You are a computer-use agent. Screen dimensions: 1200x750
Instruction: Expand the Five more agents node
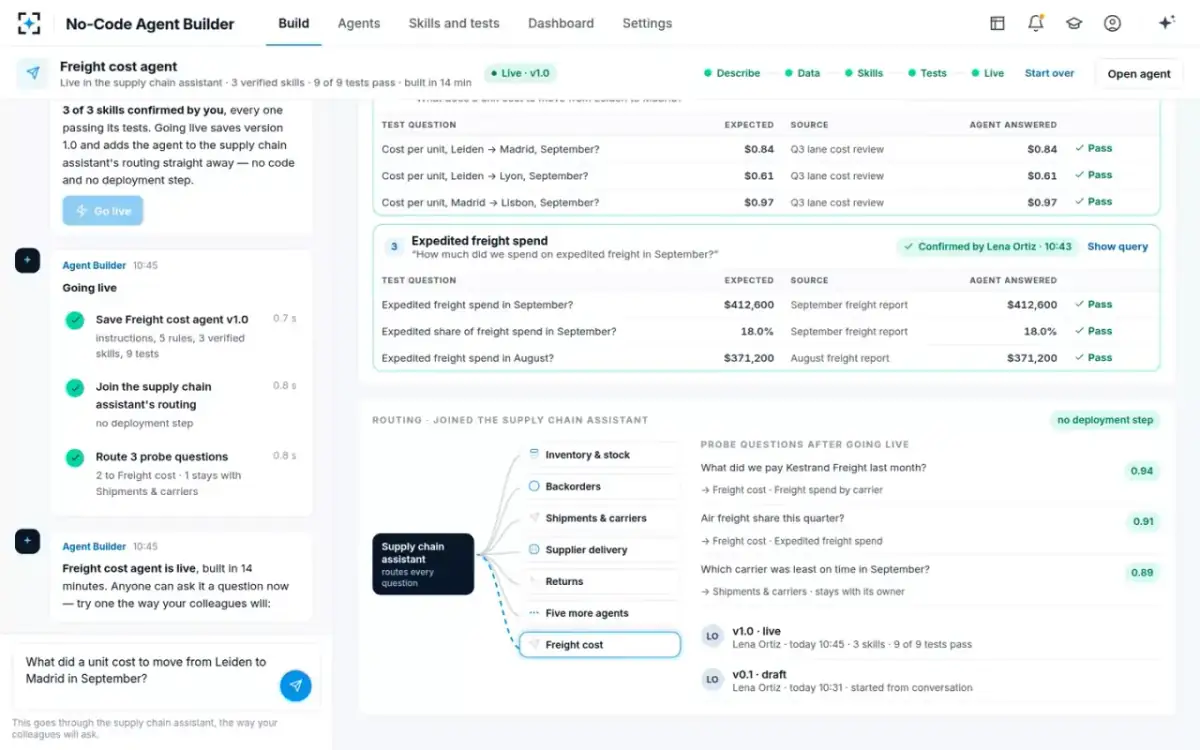point(599,613)
